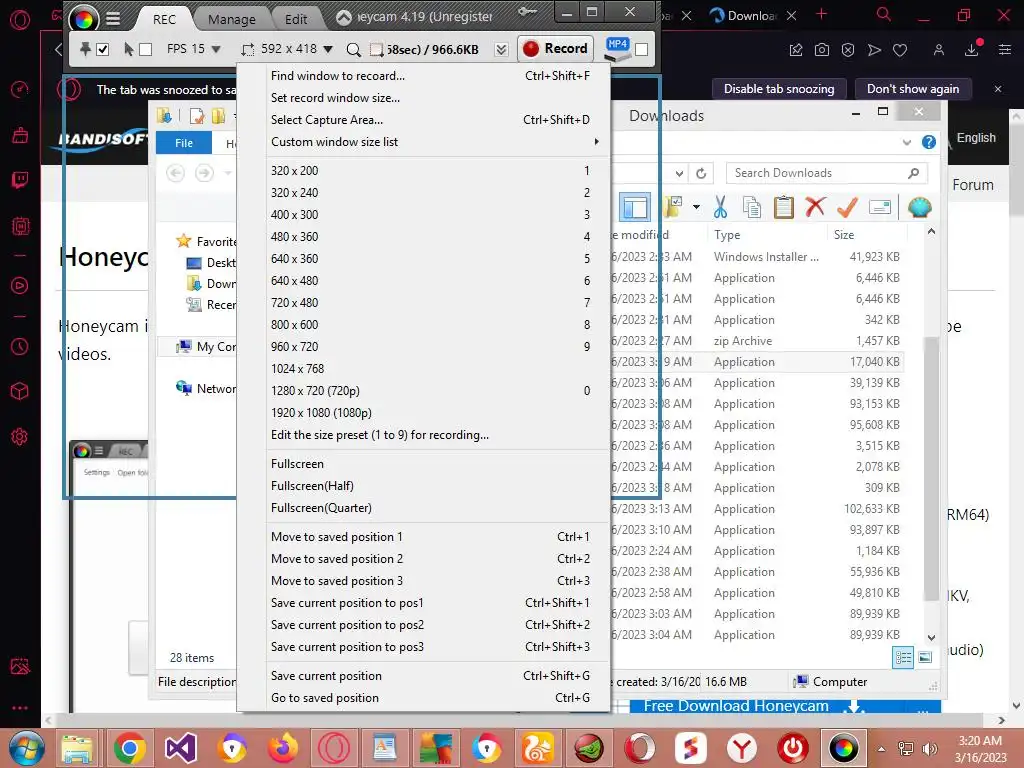Click the Downloads list vertical scrollbar
Screen dimensions: 1024x768
pos(931,468)
